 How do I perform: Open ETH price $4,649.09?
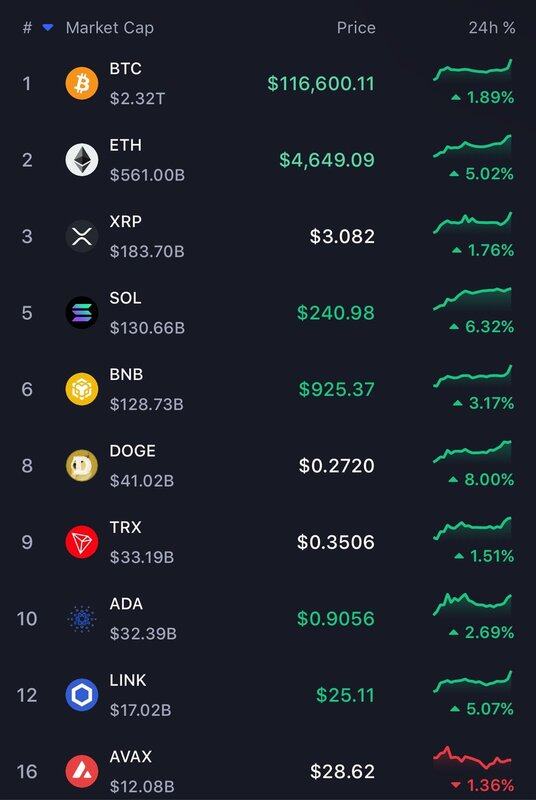pos(327,160)
